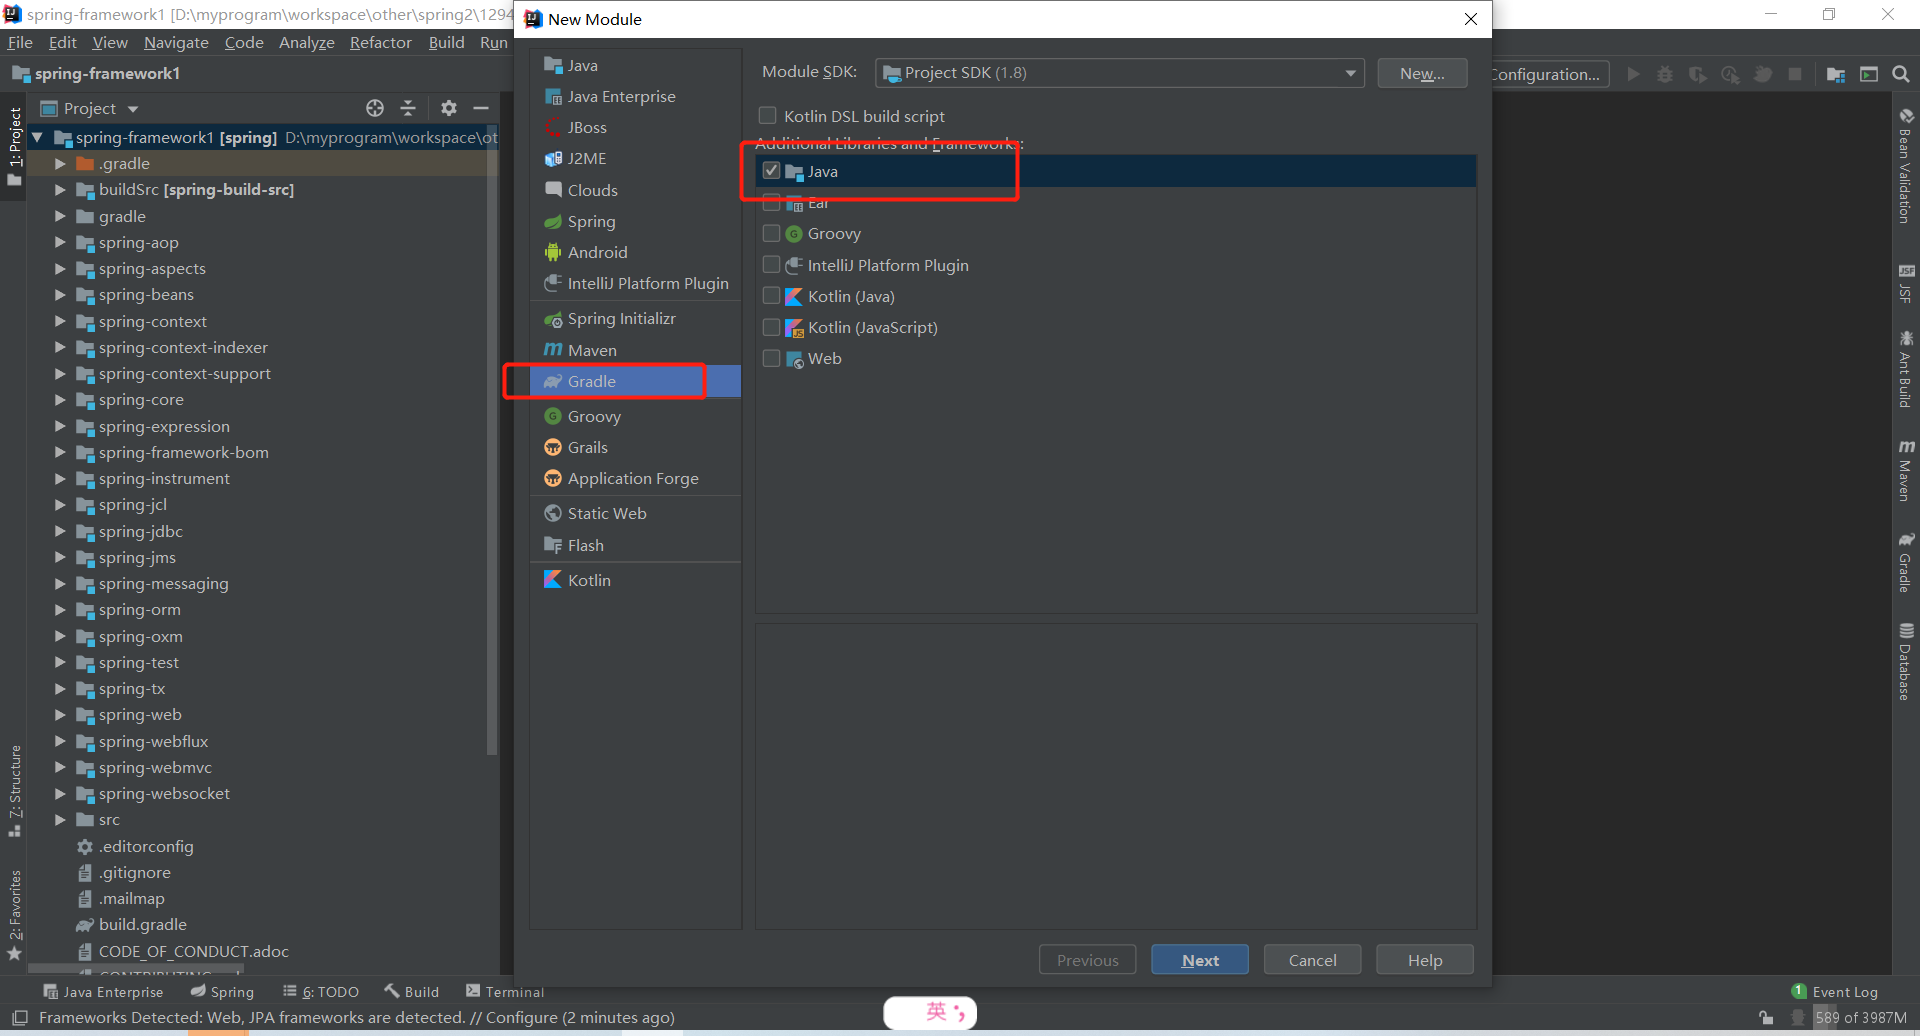The width and height of the screenshot is (1920, 1036).
Task: Click the Cancel button
Action: click(1312, 960)
